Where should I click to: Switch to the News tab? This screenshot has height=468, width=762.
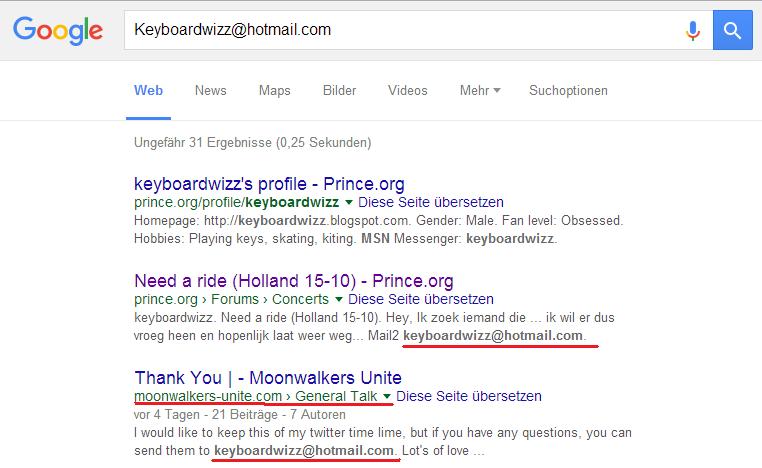(x=210, y=90)
